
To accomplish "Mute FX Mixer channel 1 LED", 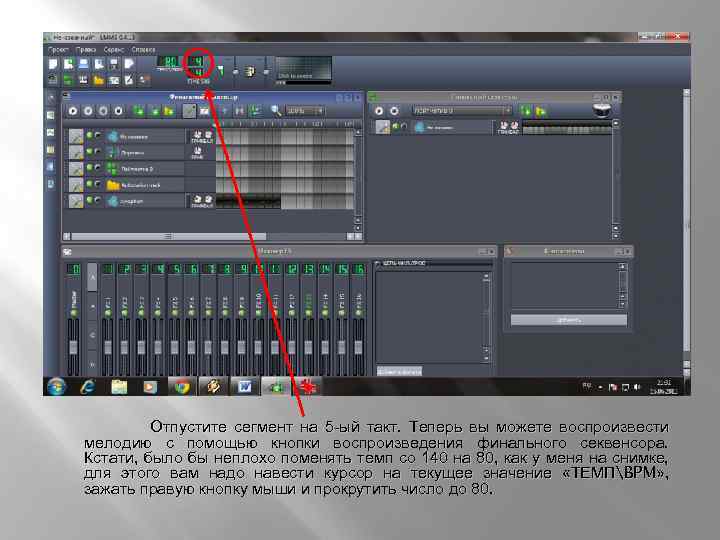I will (107, 313).
